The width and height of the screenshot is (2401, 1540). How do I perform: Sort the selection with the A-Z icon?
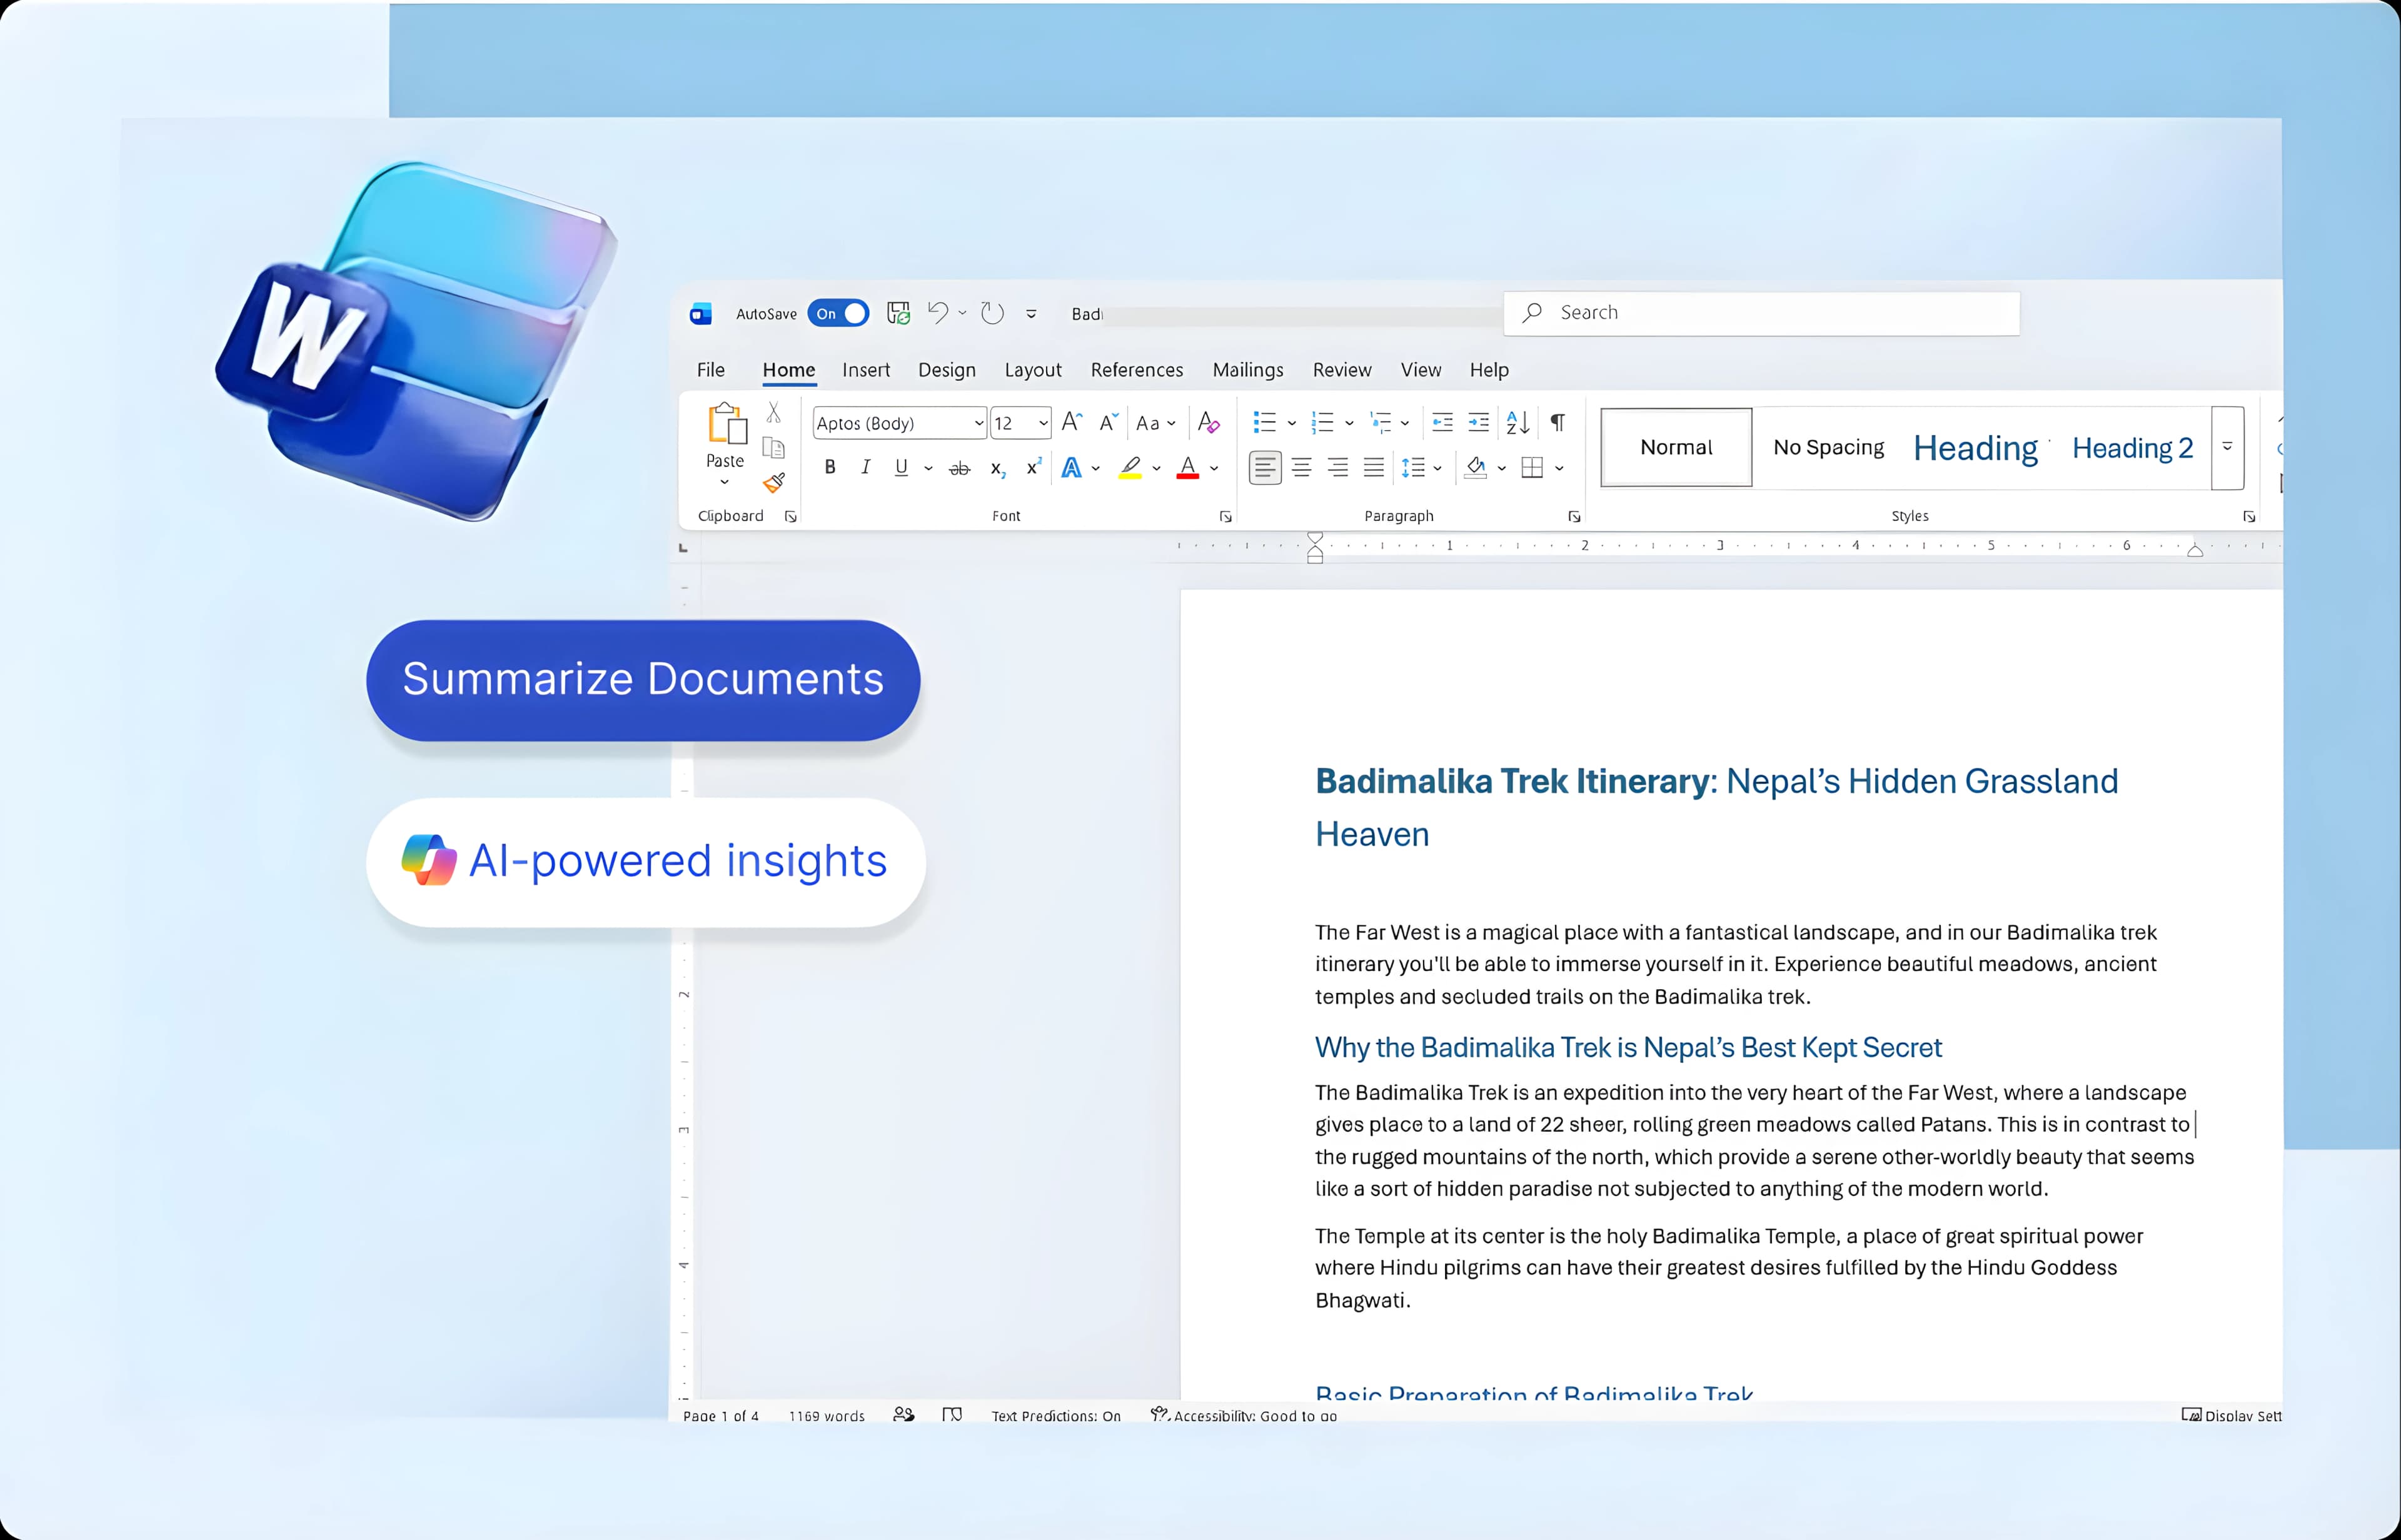[x=1517, y=422]
